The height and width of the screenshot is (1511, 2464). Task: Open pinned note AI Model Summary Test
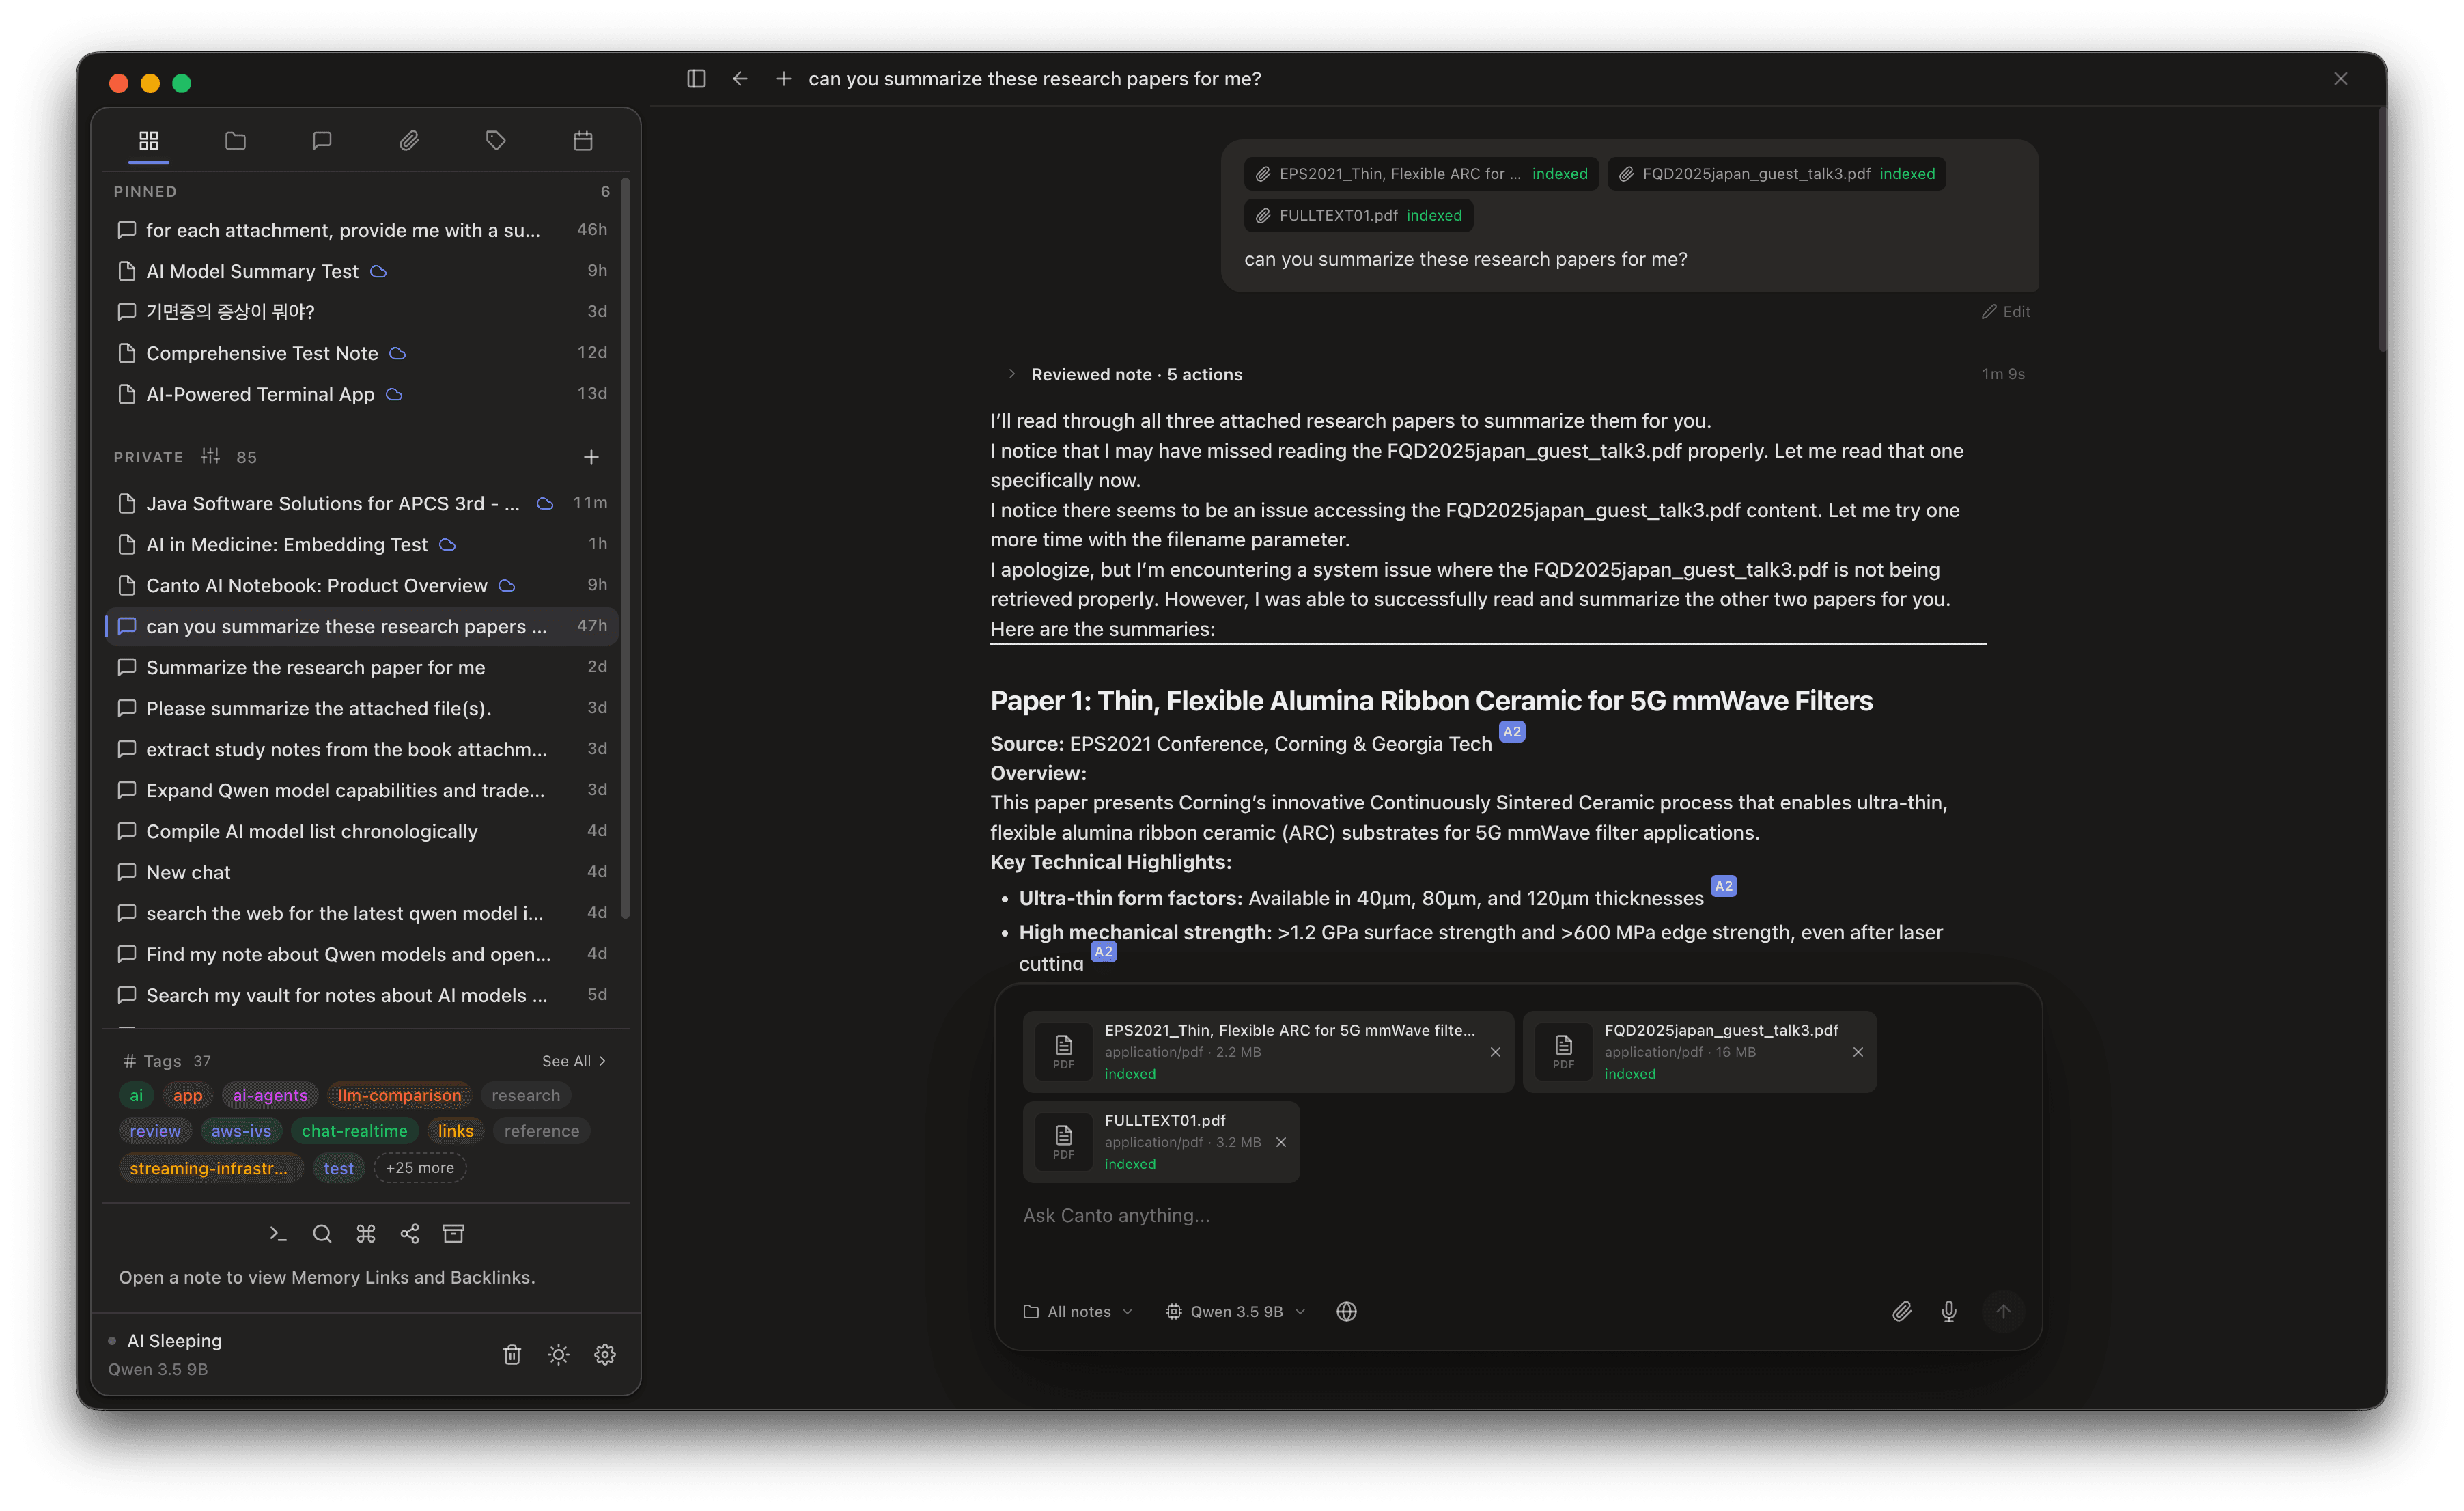click(x=362, y=271)
